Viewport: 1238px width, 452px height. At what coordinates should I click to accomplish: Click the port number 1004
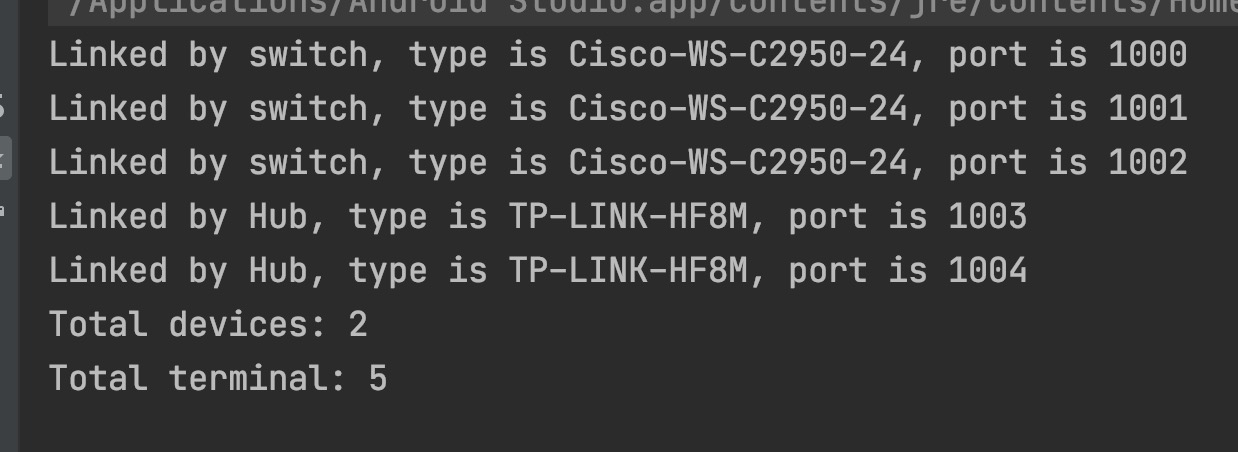[987, 270]
